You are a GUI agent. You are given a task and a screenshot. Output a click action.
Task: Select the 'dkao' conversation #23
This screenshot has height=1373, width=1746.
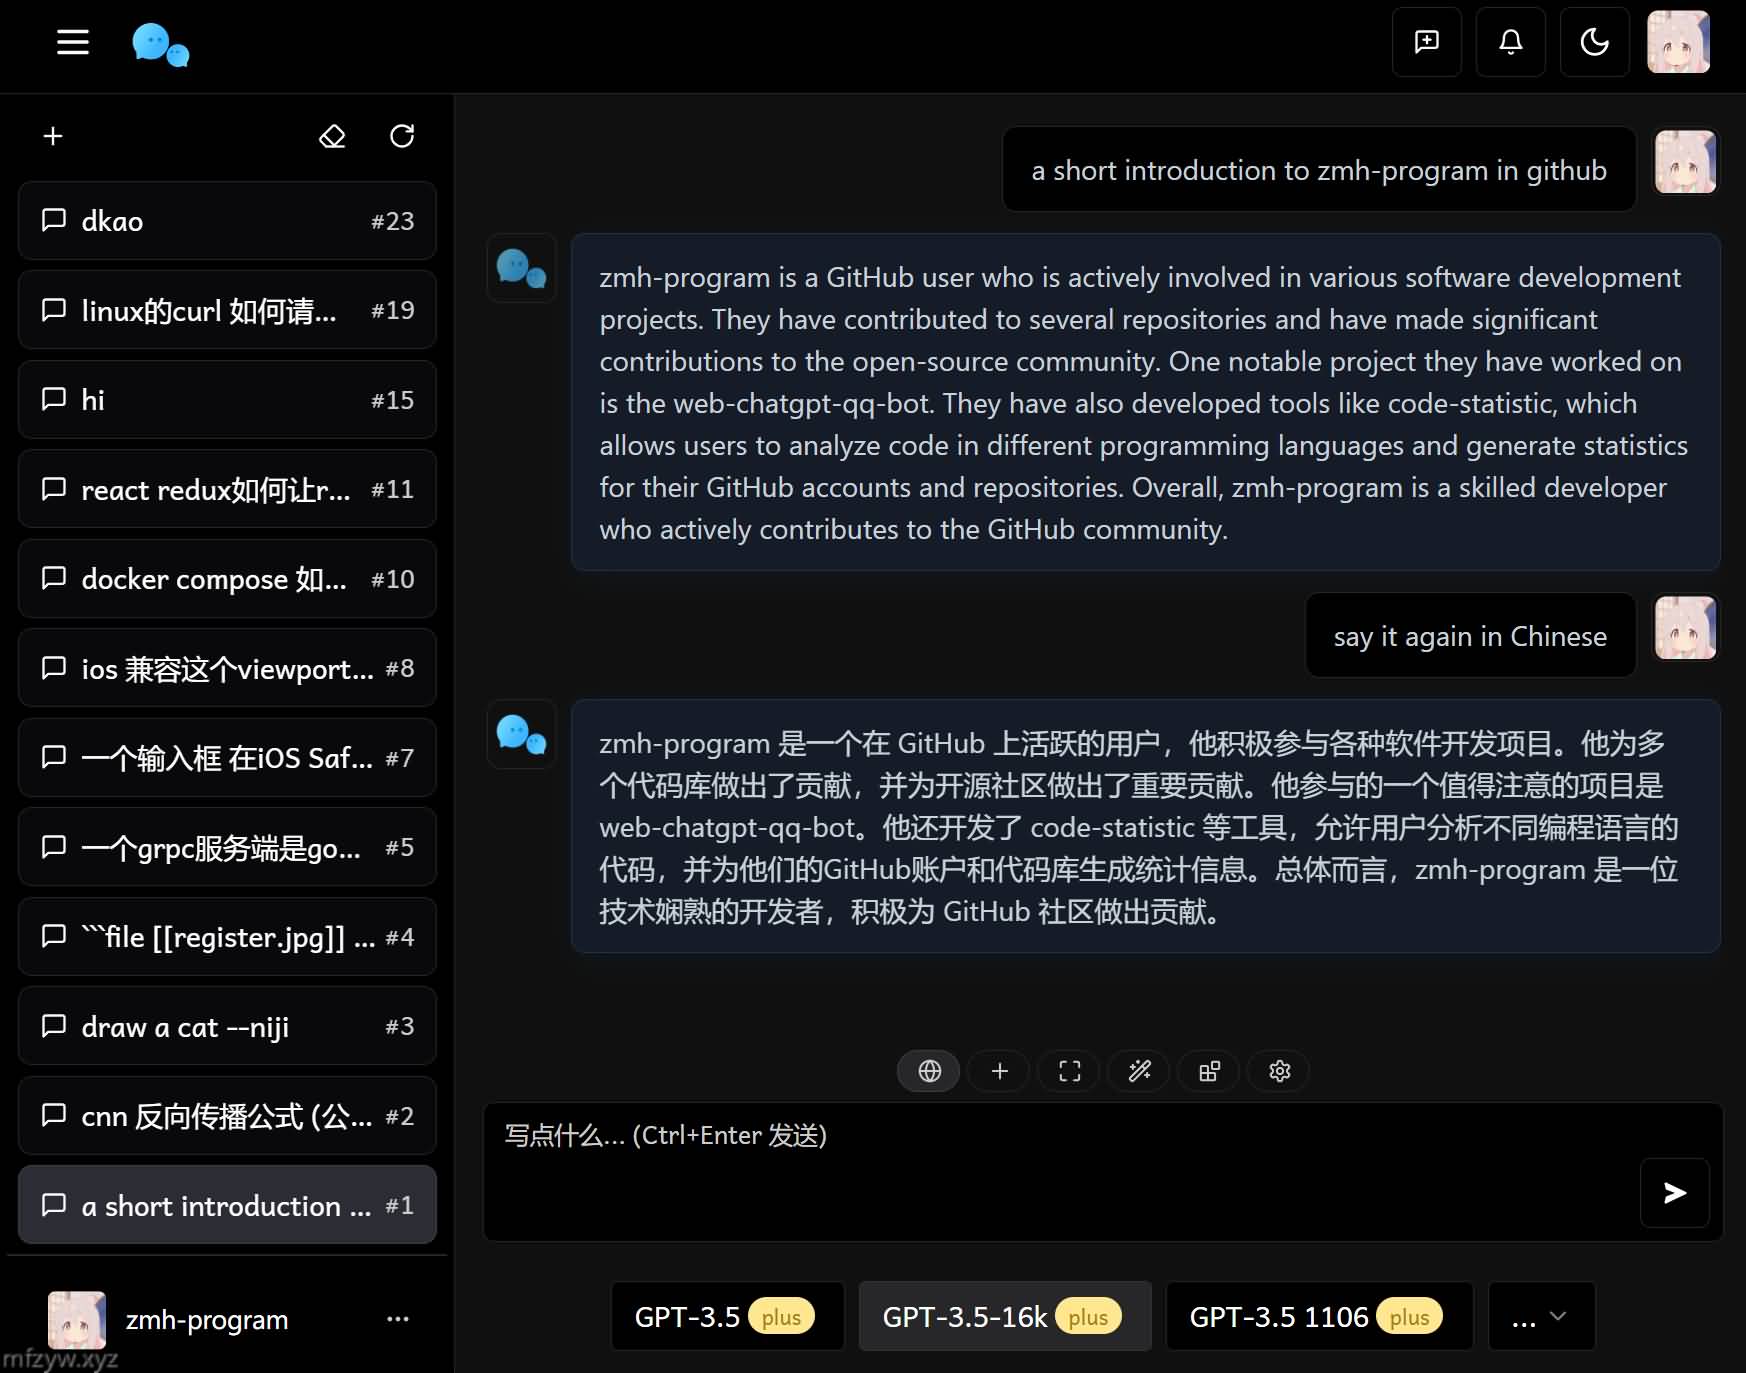click(x=227, y=221)
